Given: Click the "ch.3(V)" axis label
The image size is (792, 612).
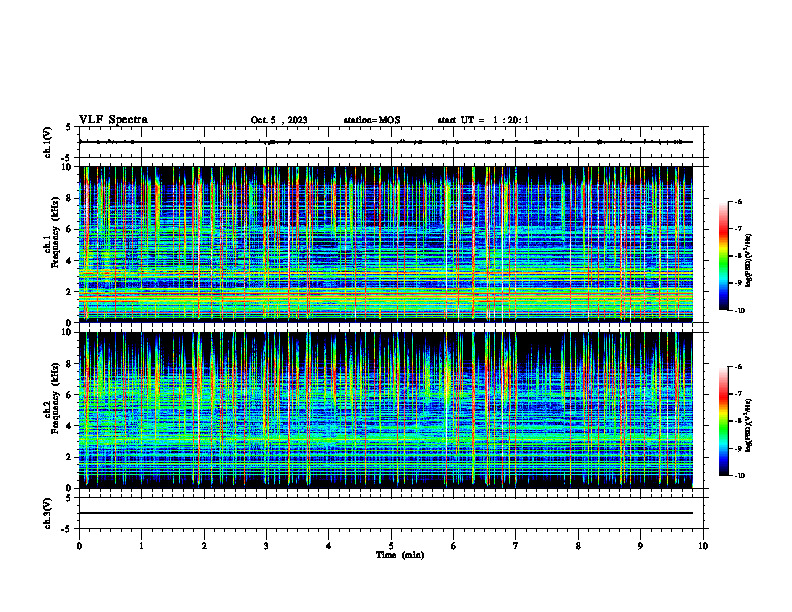Looking at the screenshot, I should point(47,513).
